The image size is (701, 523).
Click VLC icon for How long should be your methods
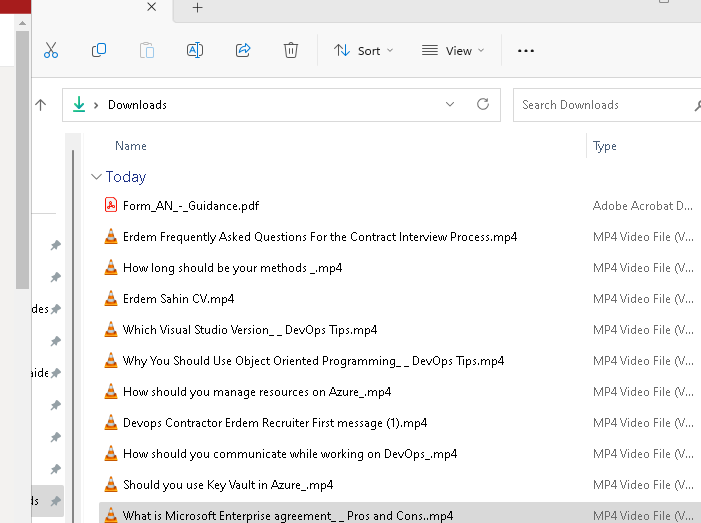111,267
